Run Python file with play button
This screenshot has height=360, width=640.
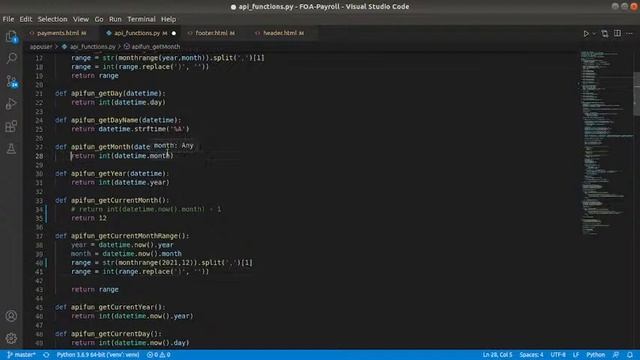(x=586, y=33)
